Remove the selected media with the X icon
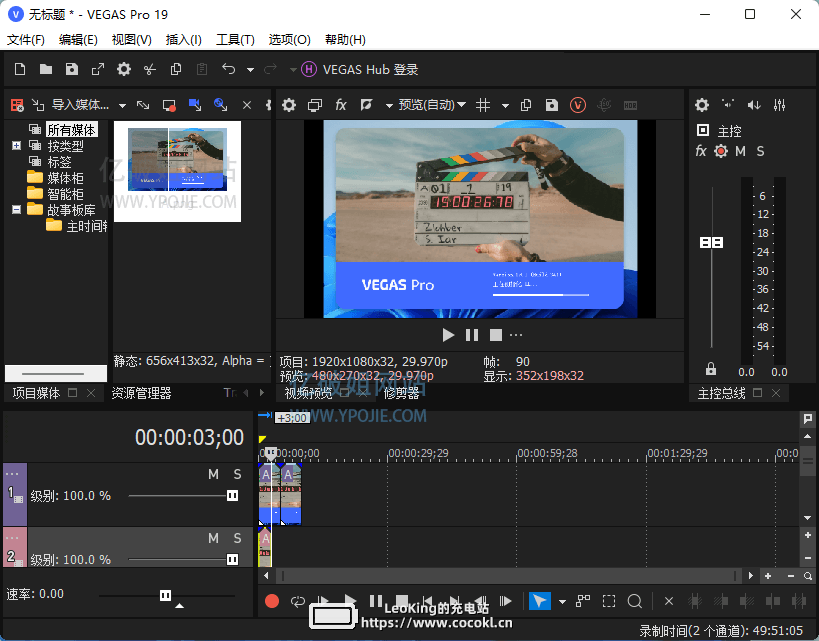 point(247,106)
